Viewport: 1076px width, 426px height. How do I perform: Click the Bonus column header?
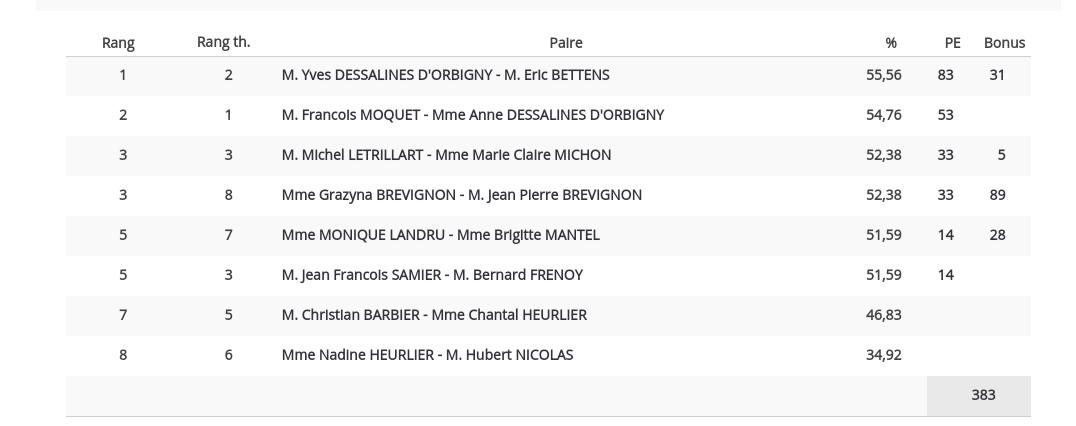coord(1005,43)
